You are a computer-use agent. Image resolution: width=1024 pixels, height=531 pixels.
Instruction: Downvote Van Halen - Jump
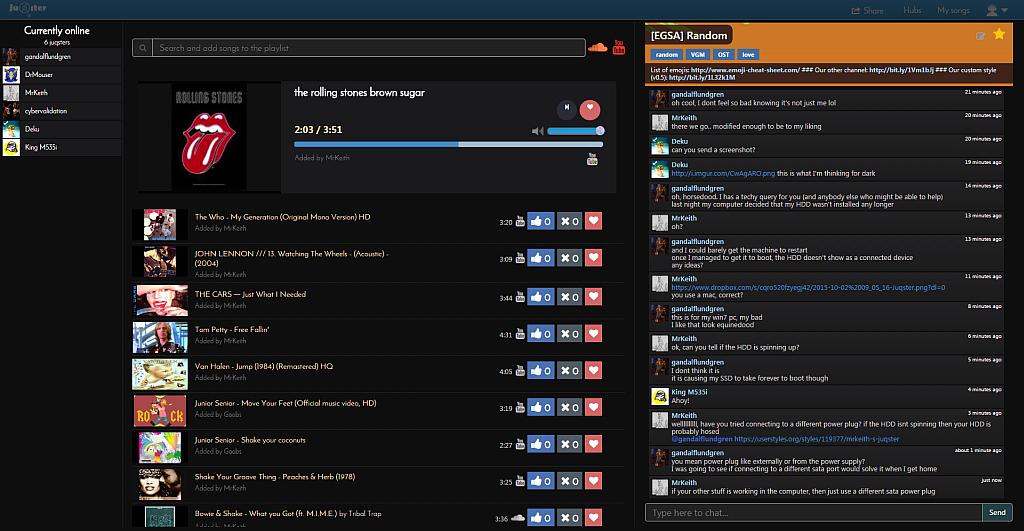coord(569,370)
